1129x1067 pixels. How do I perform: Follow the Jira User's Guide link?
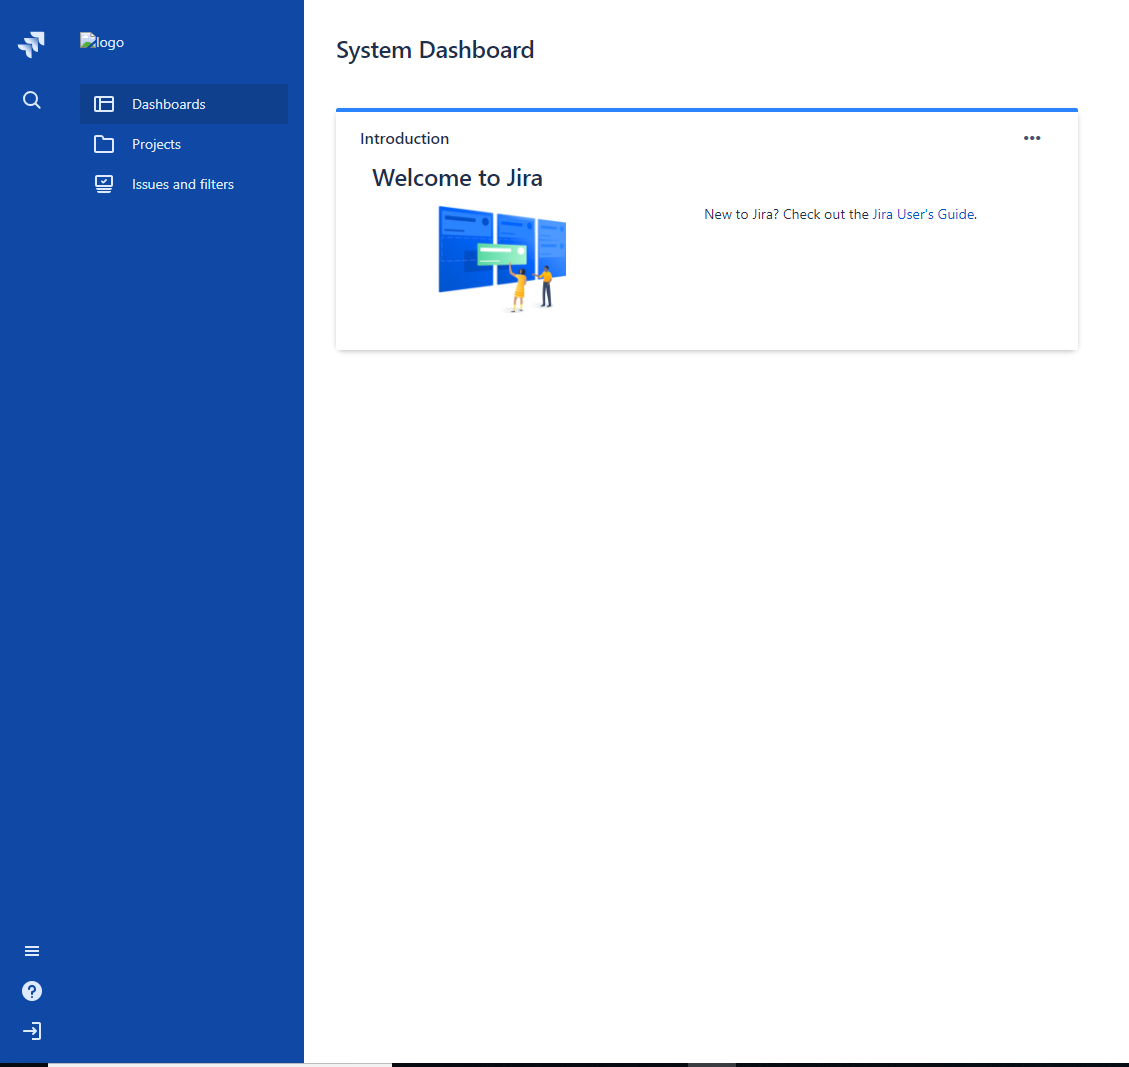[x=923, y=215]
